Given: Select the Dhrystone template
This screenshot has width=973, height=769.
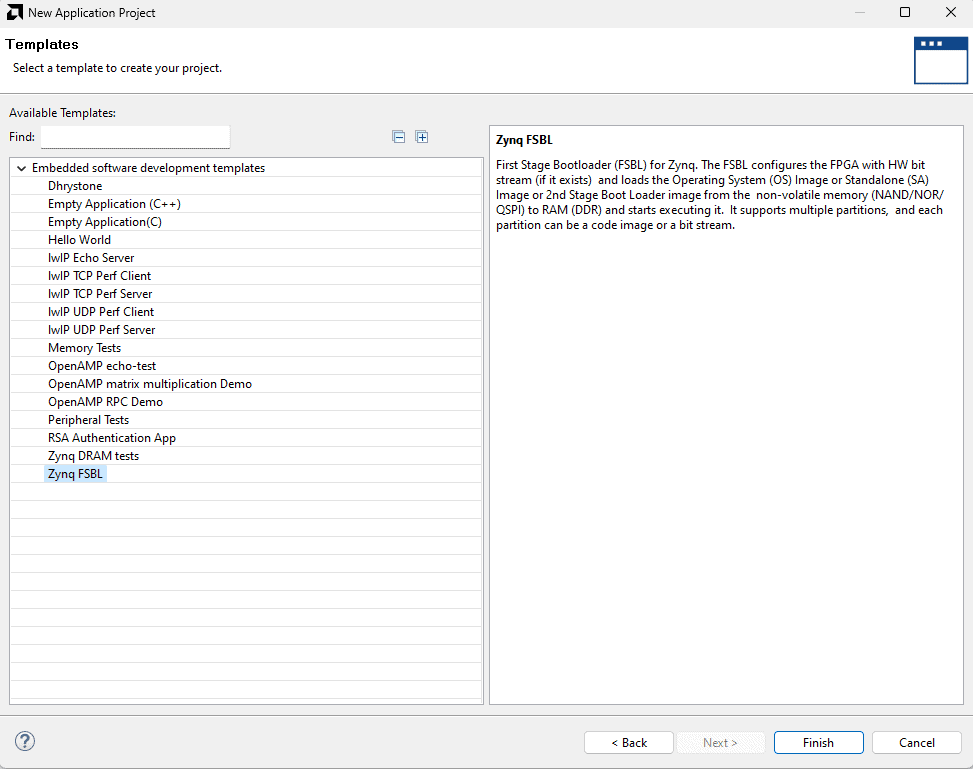Looking at the screenshot, I should 75,186.
